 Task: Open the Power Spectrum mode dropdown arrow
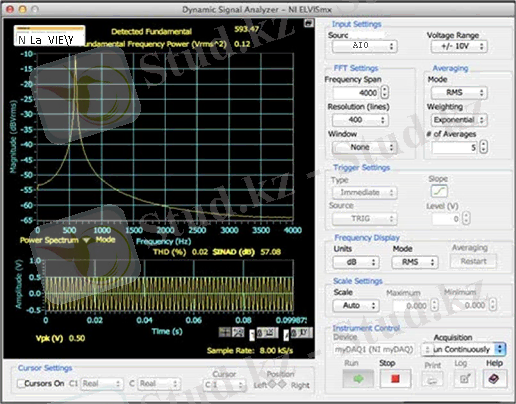pos(86,240)
